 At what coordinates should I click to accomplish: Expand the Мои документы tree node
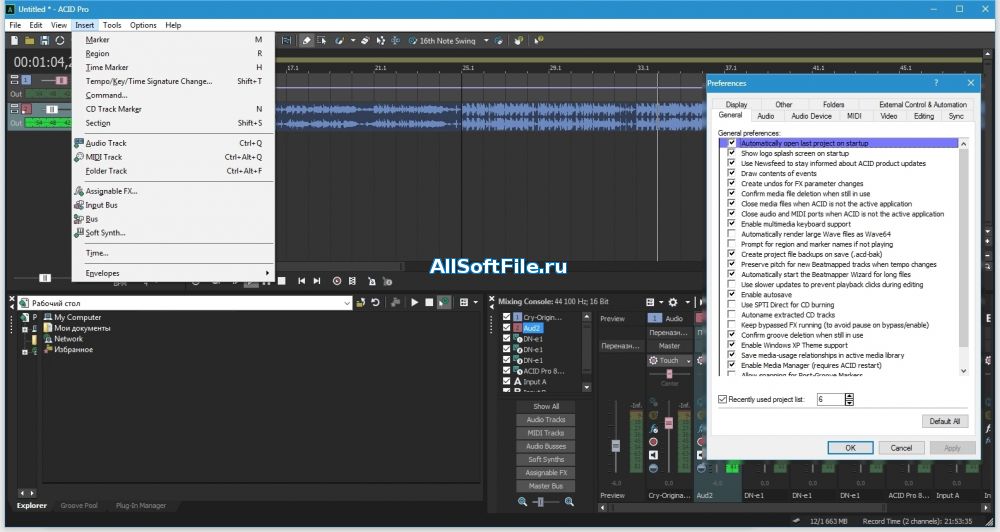(25, 329)
